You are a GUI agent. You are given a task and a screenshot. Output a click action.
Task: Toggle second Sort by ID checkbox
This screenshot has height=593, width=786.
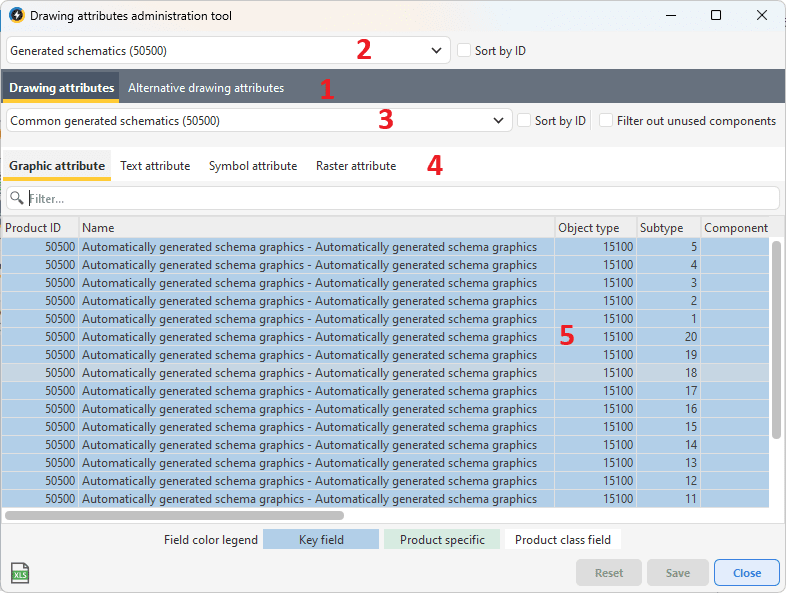pyautogui.click(x=525, y=121)
